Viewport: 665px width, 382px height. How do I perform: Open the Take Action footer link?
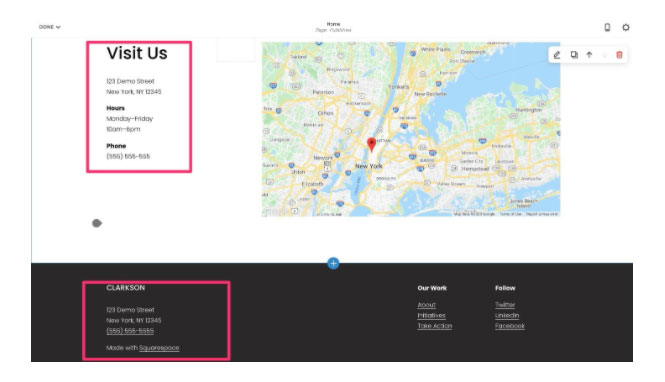click(x=435, y=326)
